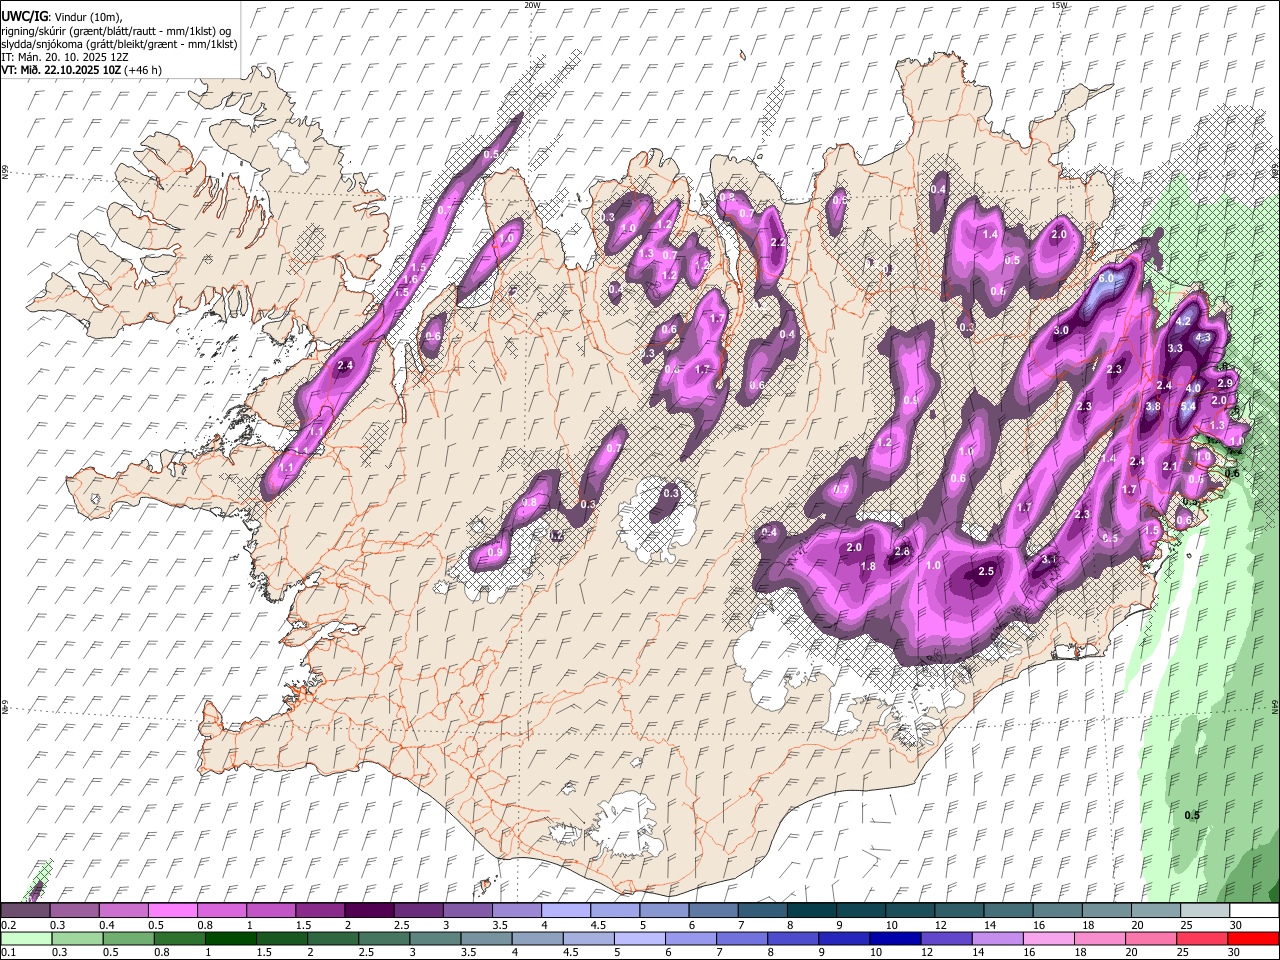Click the 3.3 snowfall value on the map

coord(1175,349)
